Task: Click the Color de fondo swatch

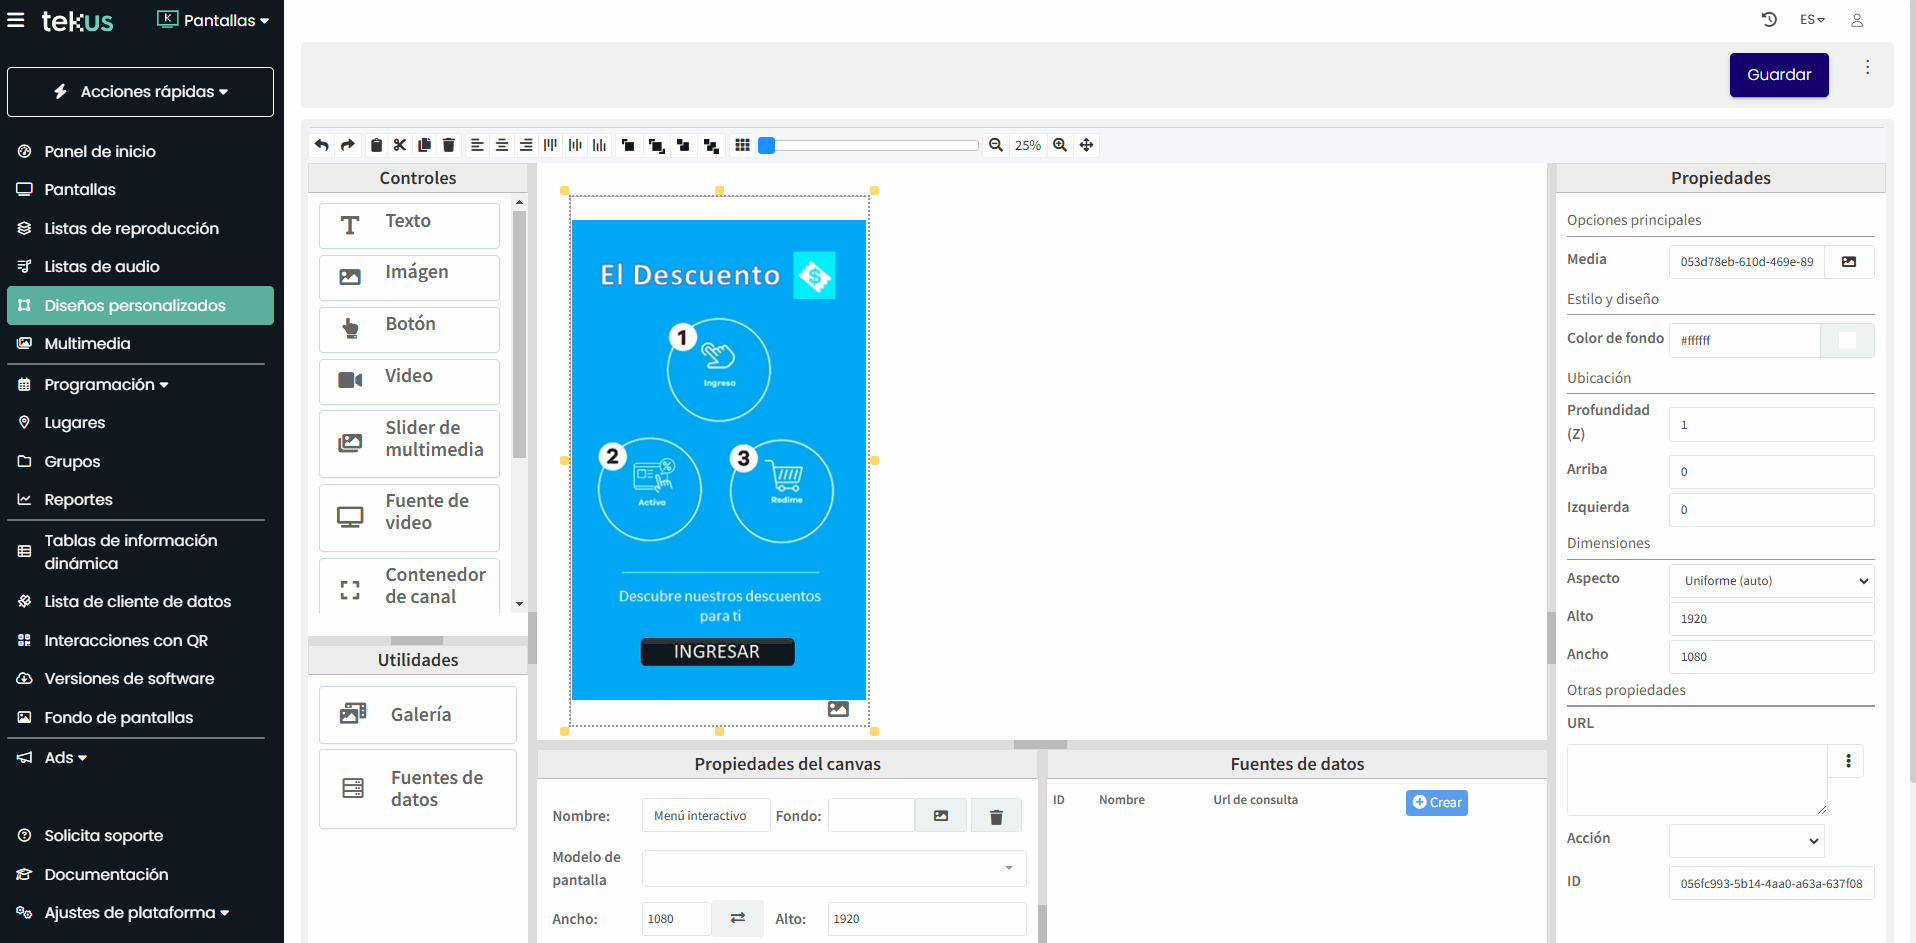Action: tap(1847, 341)
